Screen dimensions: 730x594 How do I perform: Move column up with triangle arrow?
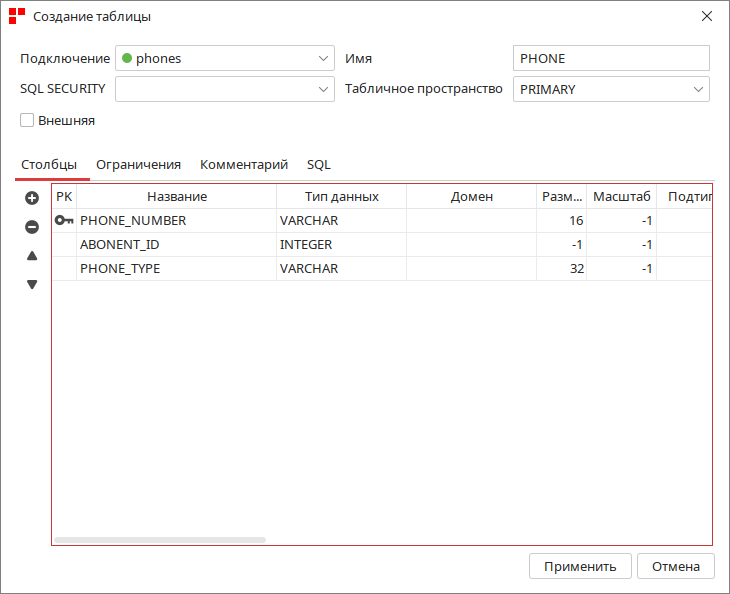32,256
